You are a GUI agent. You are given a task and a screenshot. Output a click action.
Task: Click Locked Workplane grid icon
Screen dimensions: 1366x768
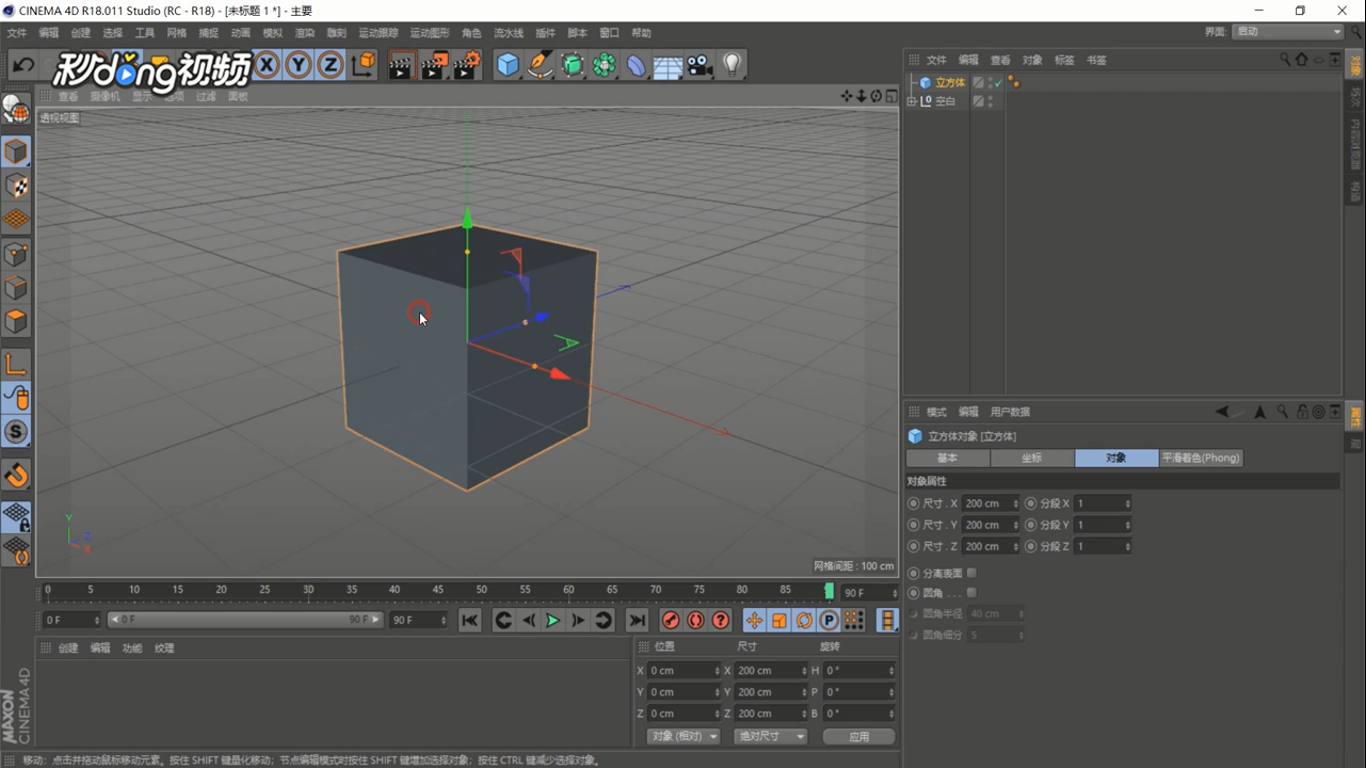tap(16, 517)
